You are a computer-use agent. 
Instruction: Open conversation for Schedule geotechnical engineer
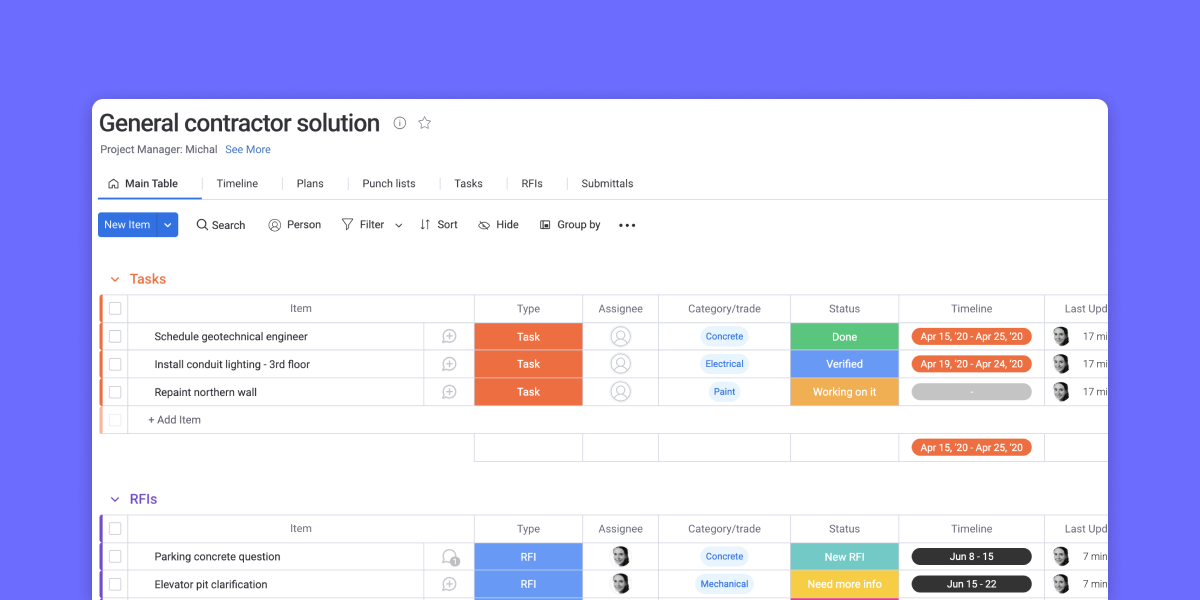(449, 337)
